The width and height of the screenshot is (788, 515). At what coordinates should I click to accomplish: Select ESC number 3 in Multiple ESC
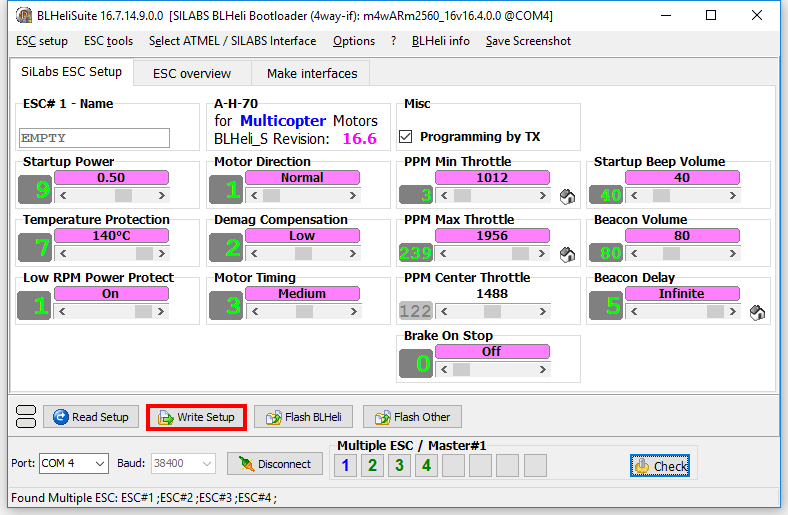click(399, 465)
